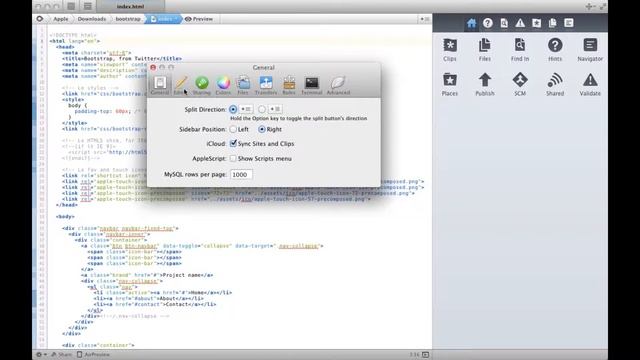This screenshot has width=640, height=360.
Task: Click the body tag line in editor
Action: (65, 217)
